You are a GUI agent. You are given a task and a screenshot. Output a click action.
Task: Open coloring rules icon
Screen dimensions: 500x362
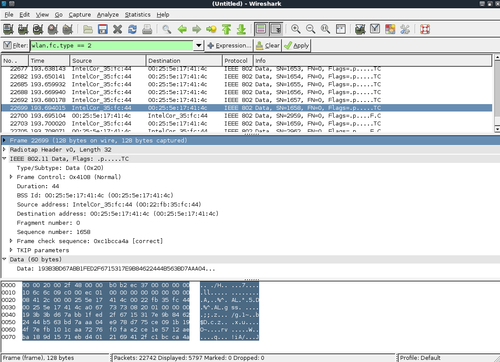coord(390,29)
